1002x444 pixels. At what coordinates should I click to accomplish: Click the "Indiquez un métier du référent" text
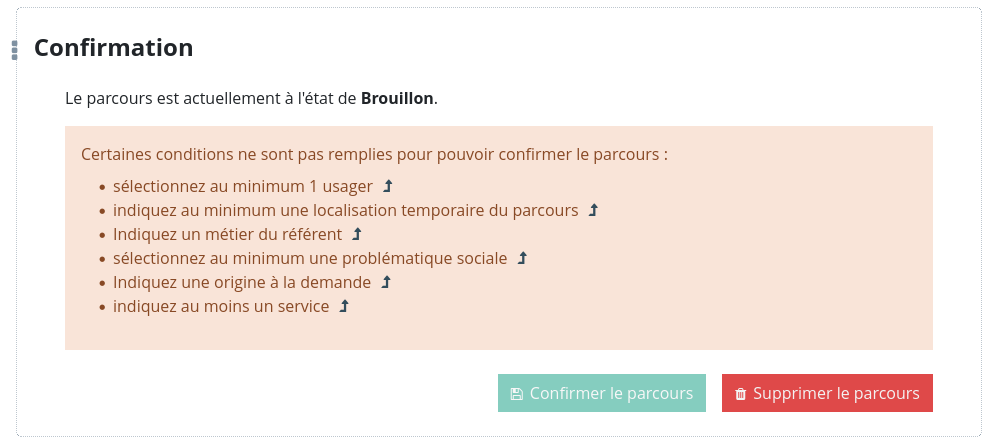point(228,234)
